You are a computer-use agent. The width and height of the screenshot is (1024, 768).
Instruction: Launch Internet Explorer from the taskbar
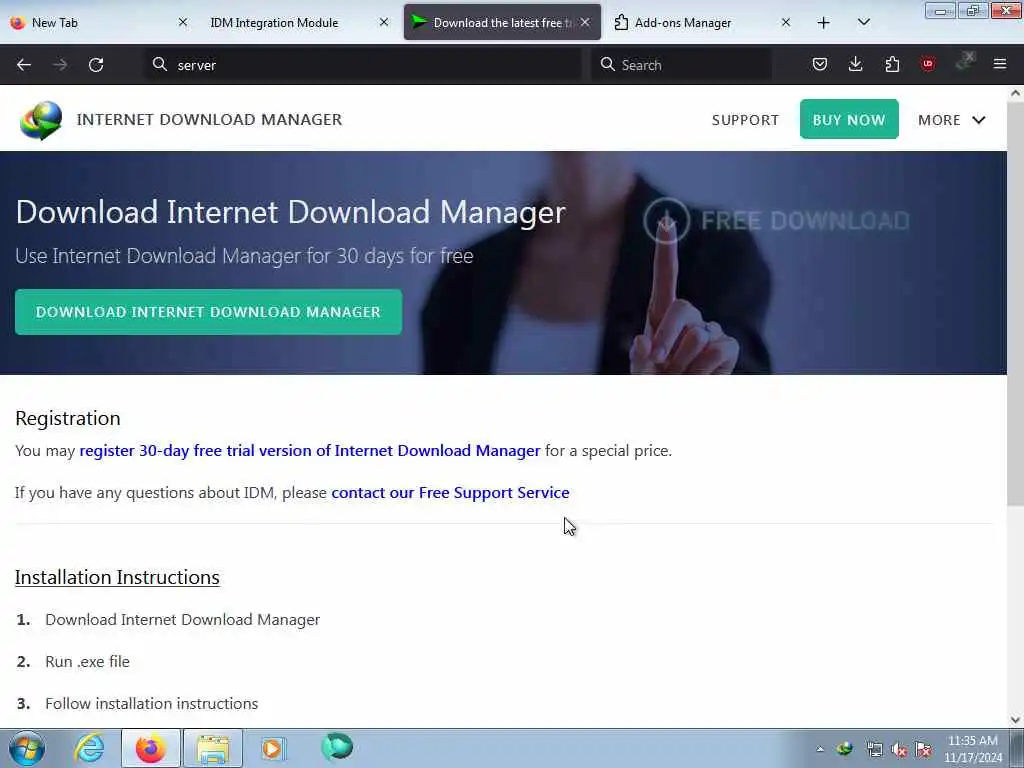(89, 748)
